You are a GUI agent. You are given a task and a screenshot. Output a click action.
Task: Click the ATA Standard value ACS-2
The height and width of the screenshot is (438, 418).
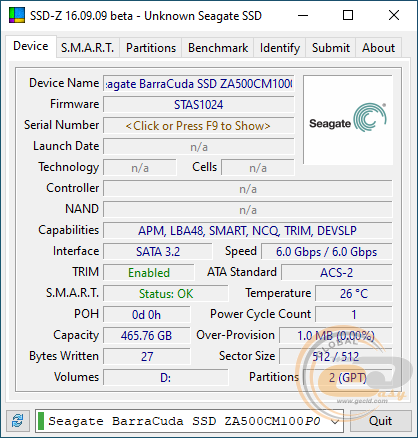coord(337,273)
